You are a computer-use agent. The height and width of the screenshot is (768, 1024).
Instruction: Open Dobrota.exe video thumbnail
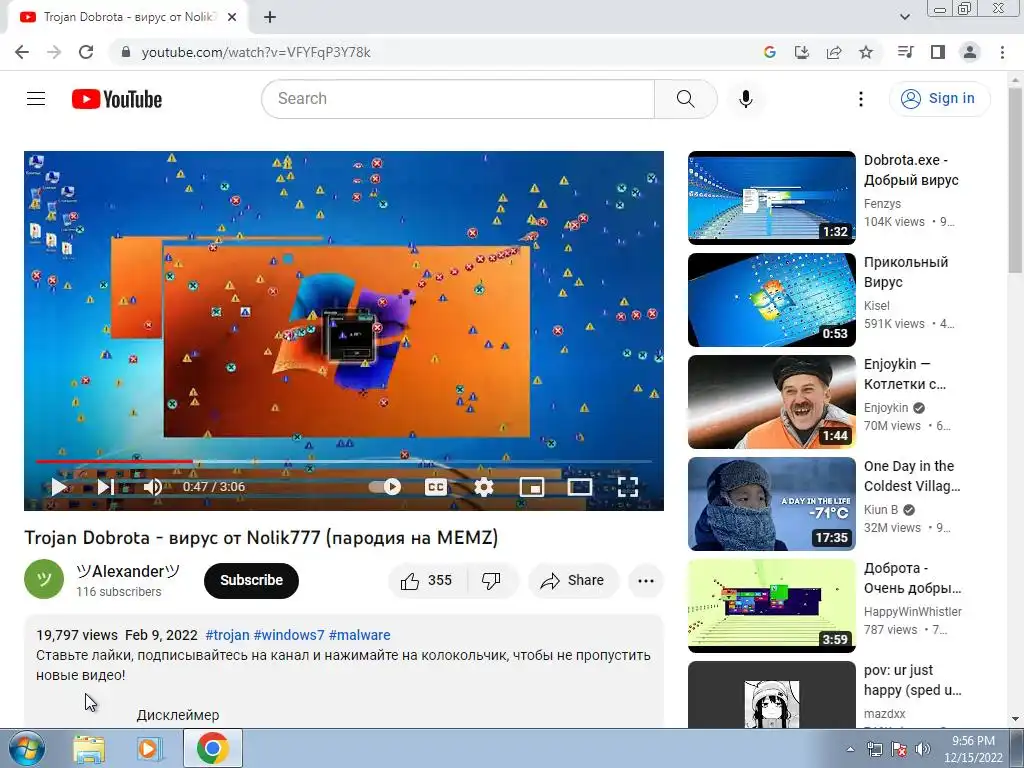tap(772, 198)
